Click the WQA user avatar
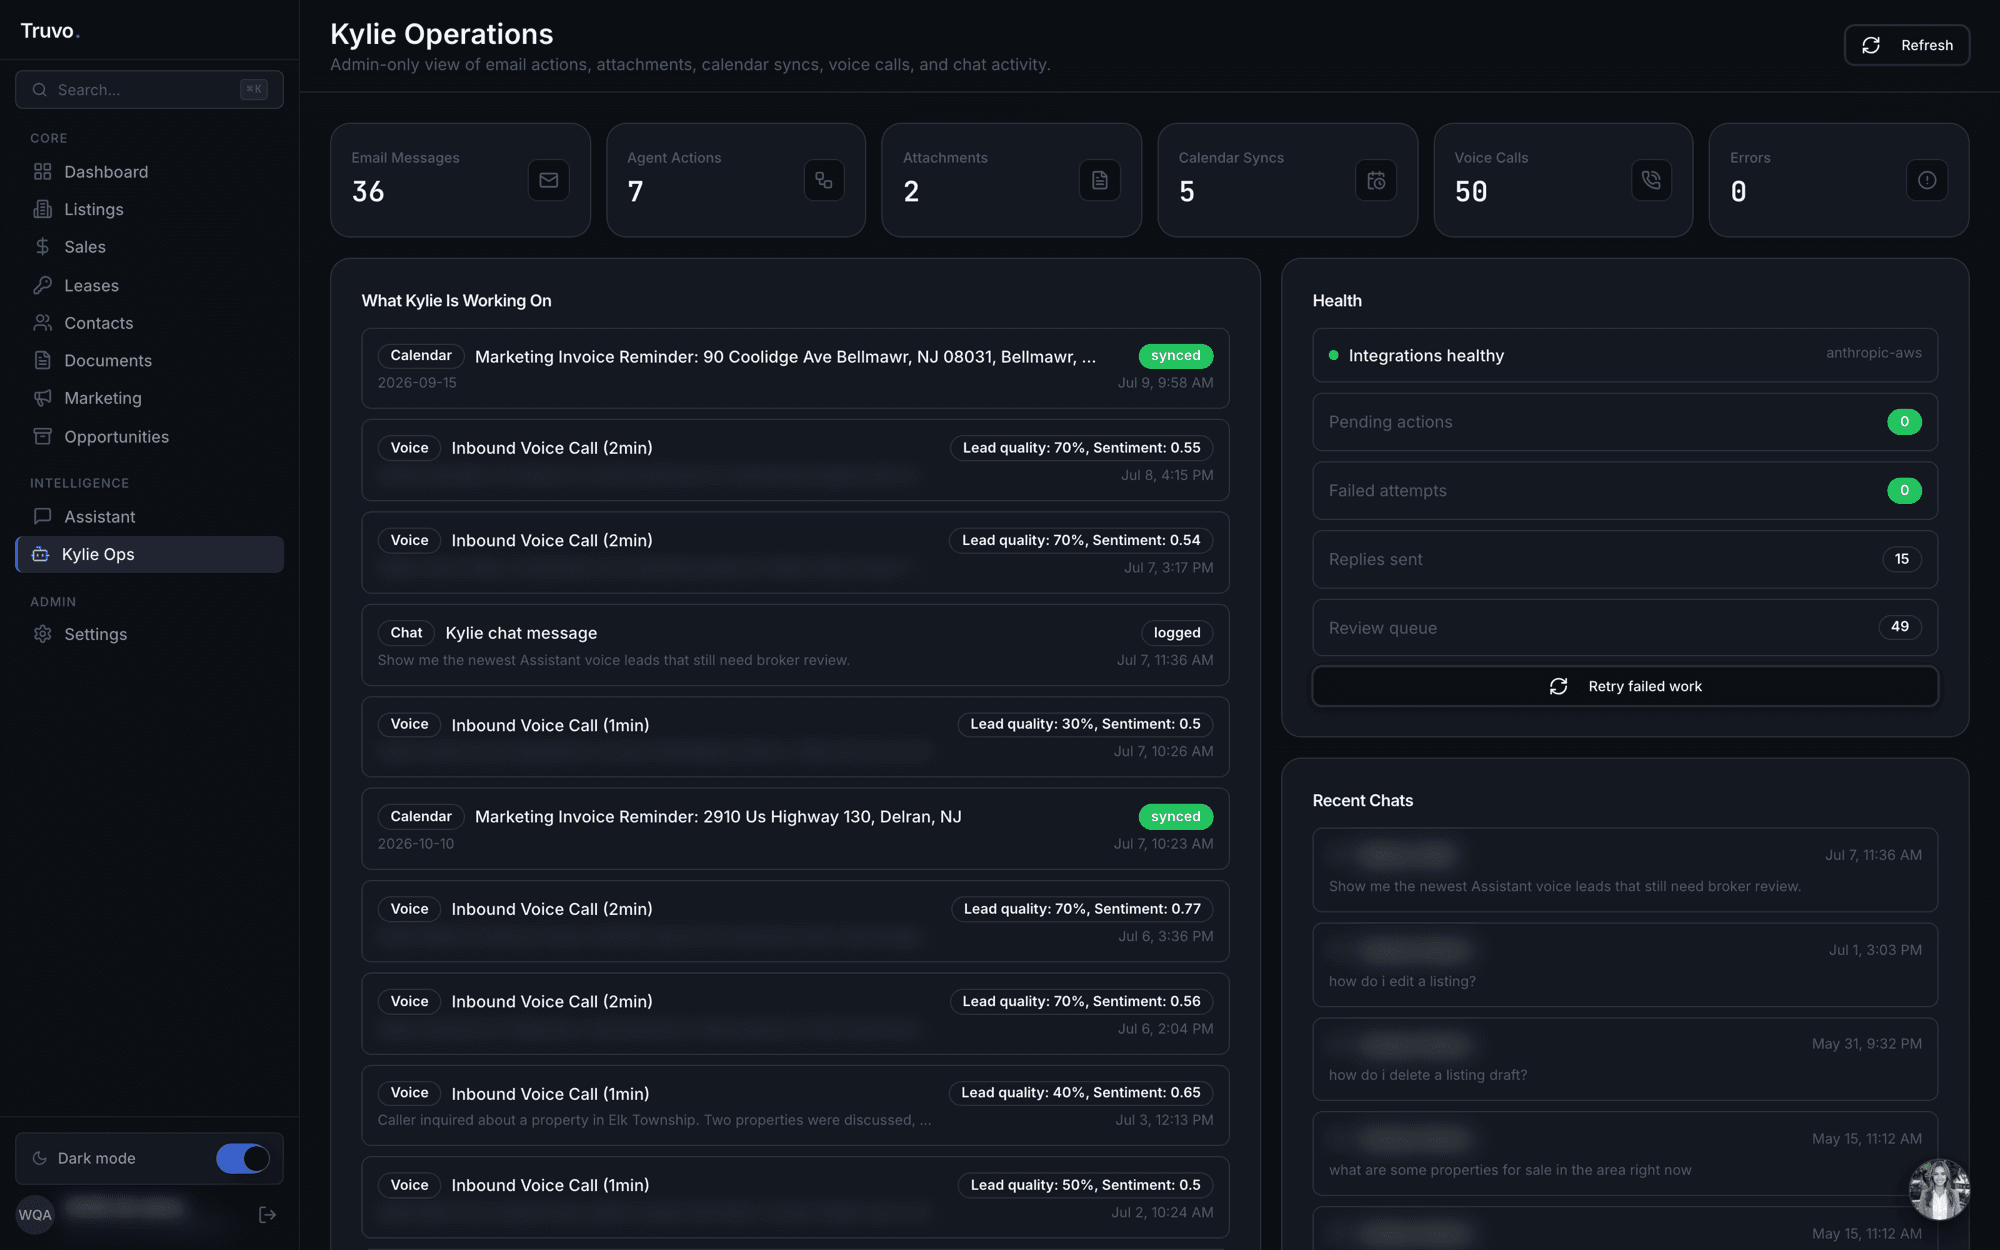Viewport: 2000px width, 1250px height. tap(35, 1214)
